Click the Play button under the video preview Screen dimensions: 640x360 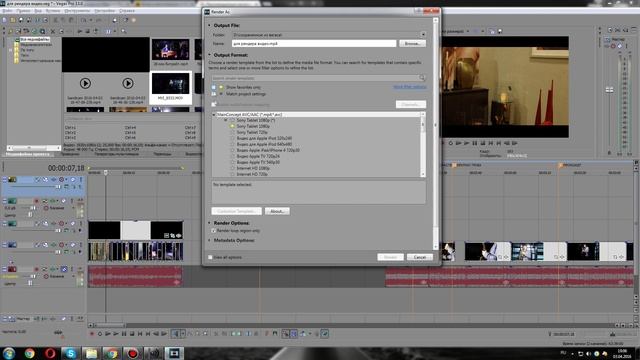pos(467,143)
